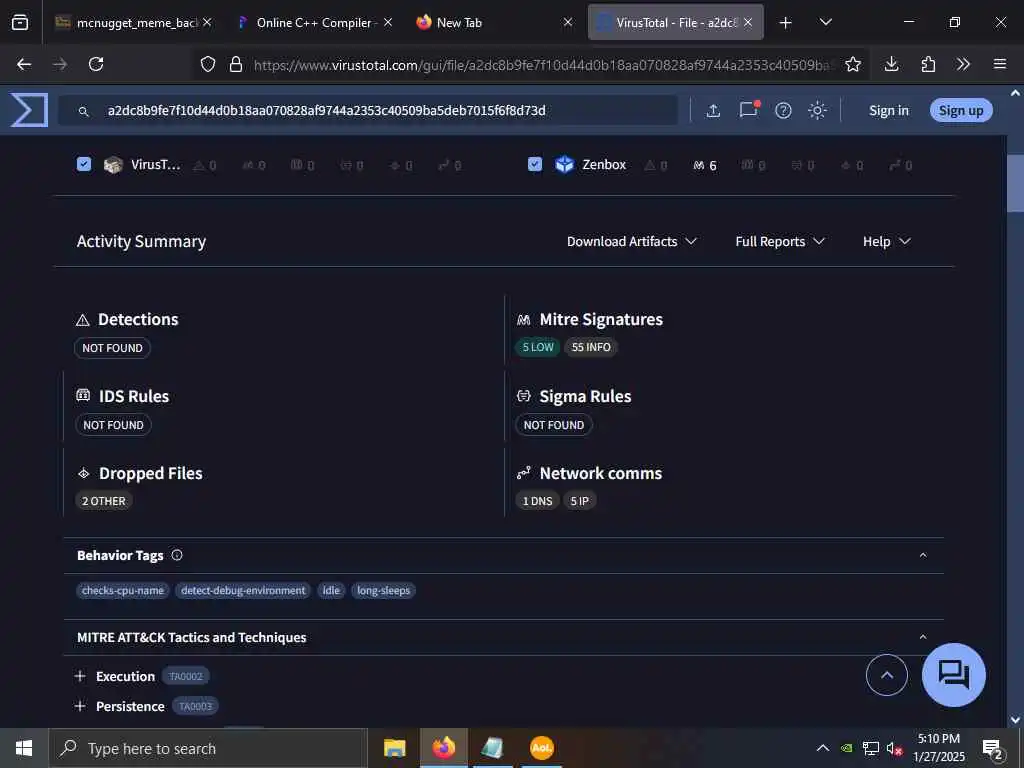Open the more tools overflow chevrons
1024x768 pixels.
pyautogui.click(x=963, y=64)
